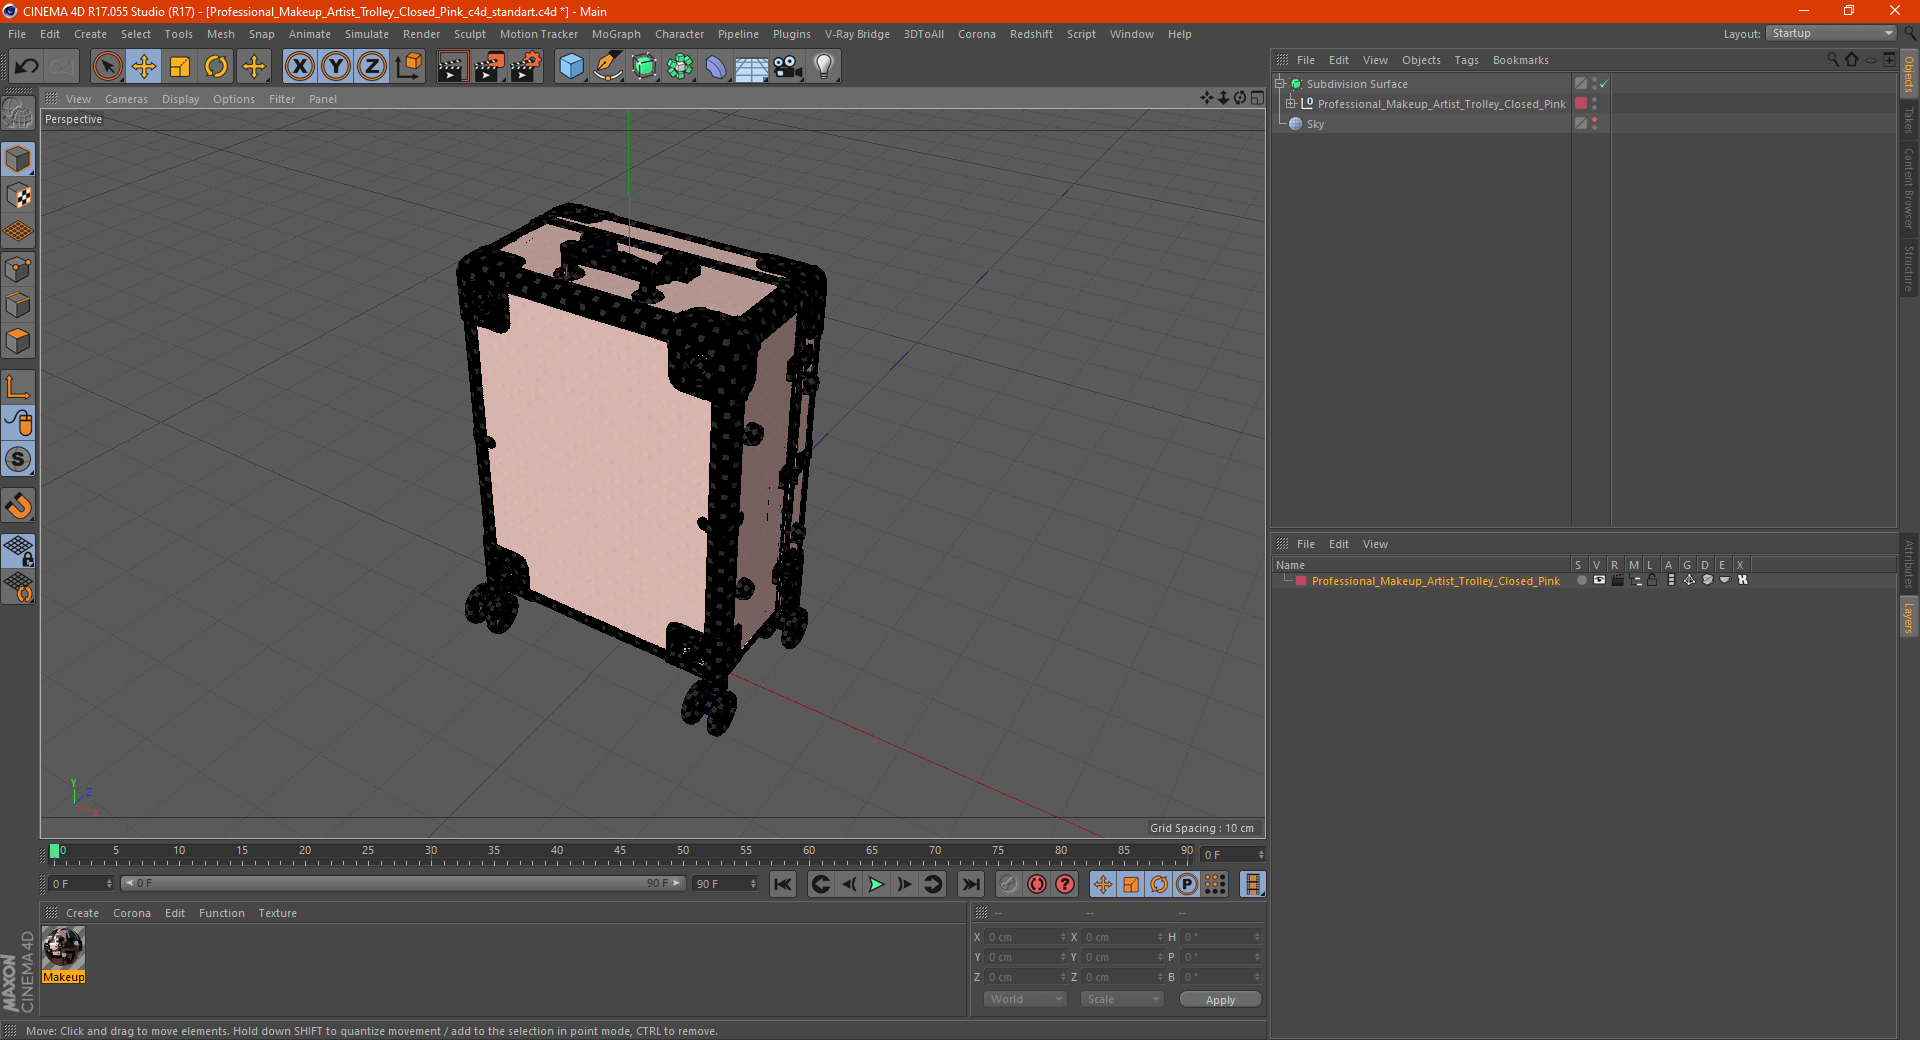This screenshot has height=1040, width=1920.
Task: Play the animation forward
Action: pos(876,884)
